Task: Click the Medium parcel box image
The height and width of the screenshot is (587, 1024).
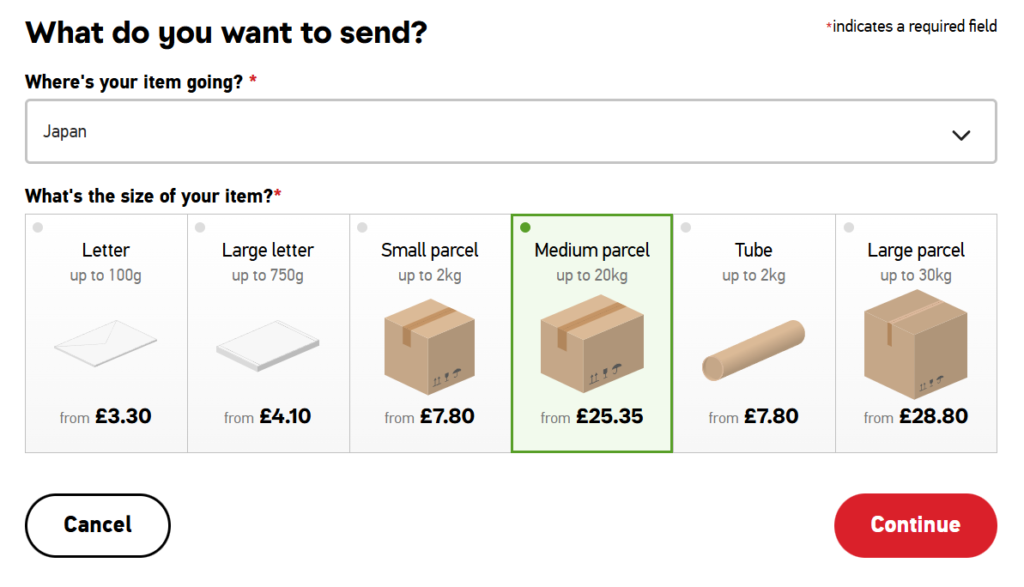Action: (591, 343)
